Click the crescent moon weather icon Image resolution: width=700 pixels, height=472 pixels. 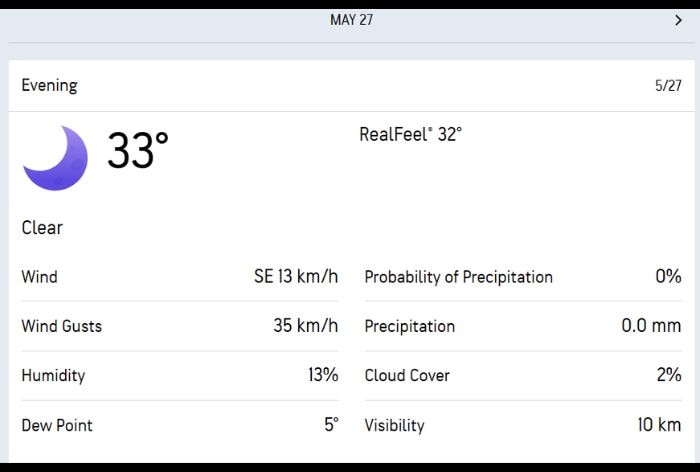click(x=55, y=158)
